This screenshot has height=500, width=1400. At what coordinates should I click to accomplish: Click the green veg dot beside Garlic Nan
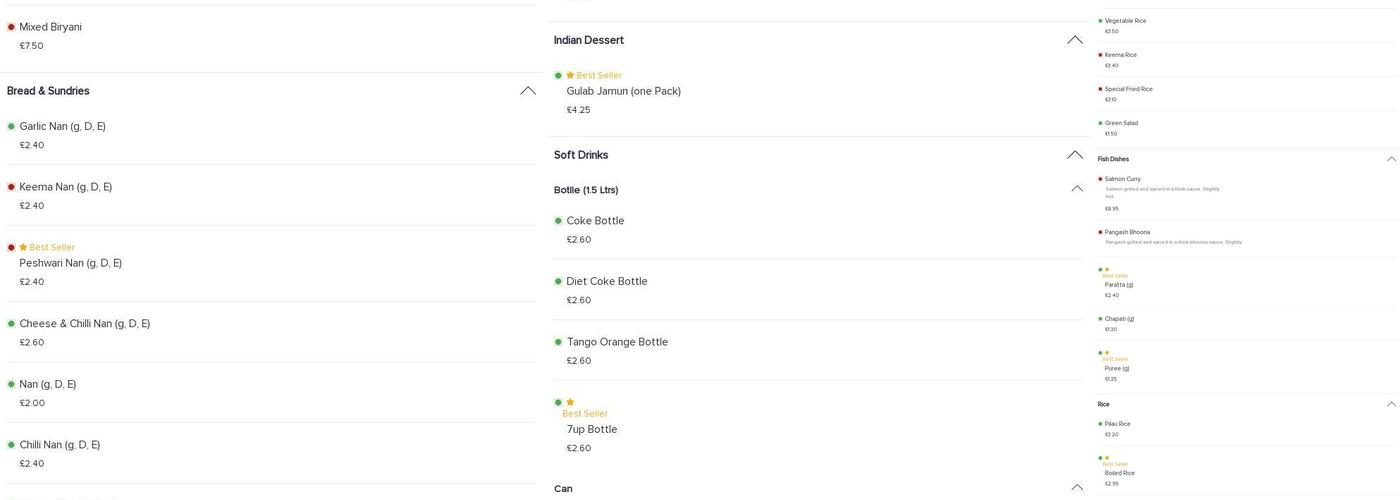click(x=11, y=126)
